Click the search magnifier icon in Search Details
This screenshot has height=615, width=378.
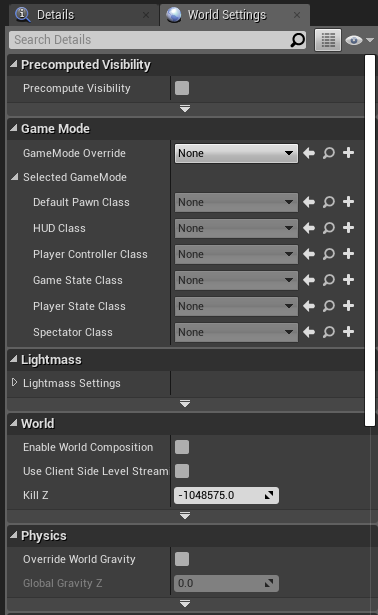298,40
